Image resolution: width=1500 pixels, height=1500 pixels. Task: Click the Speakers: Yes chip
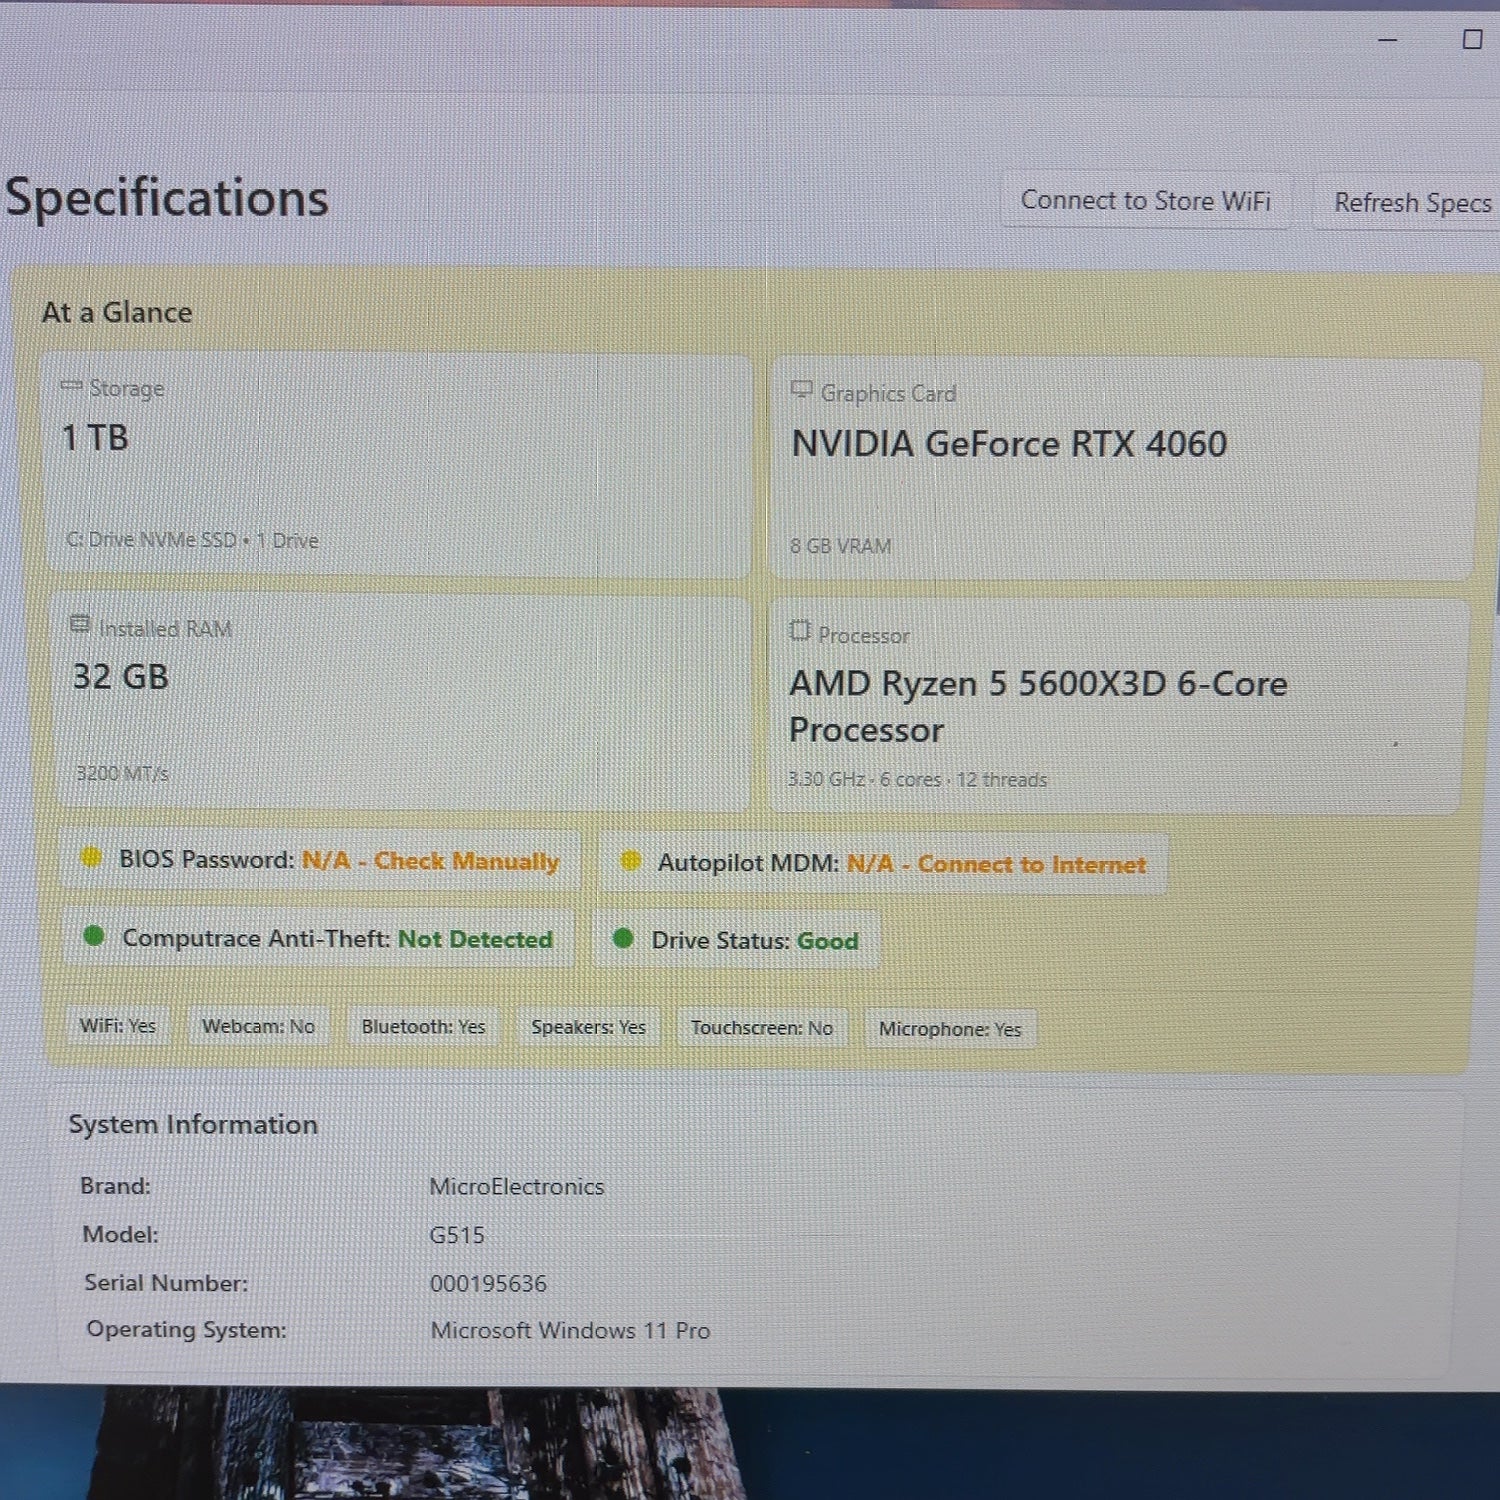point(588,1027)
